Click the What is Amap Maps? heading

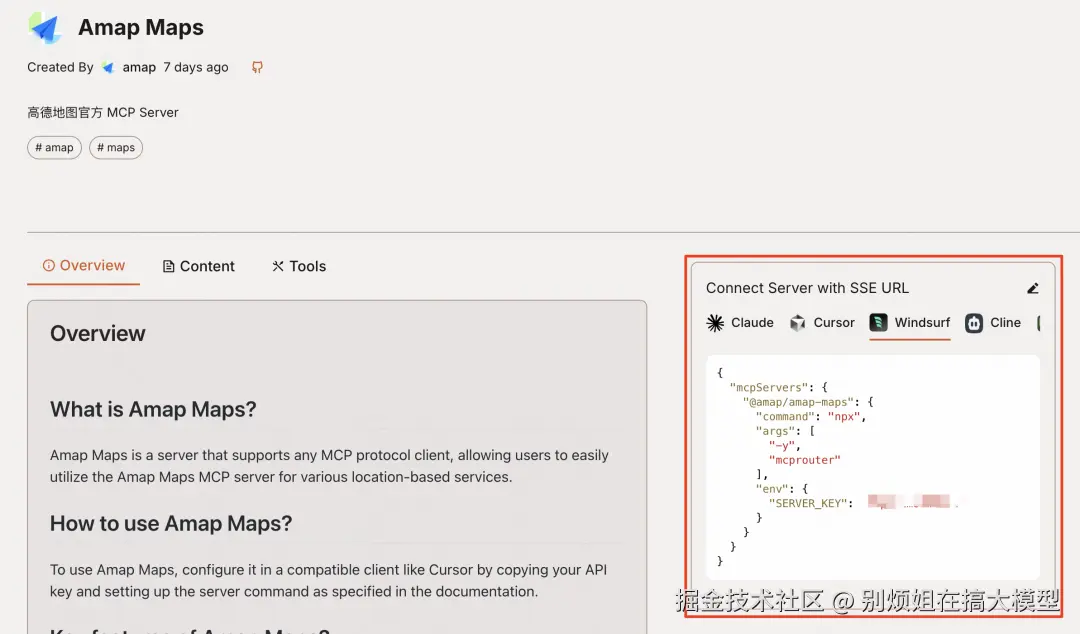153,409
